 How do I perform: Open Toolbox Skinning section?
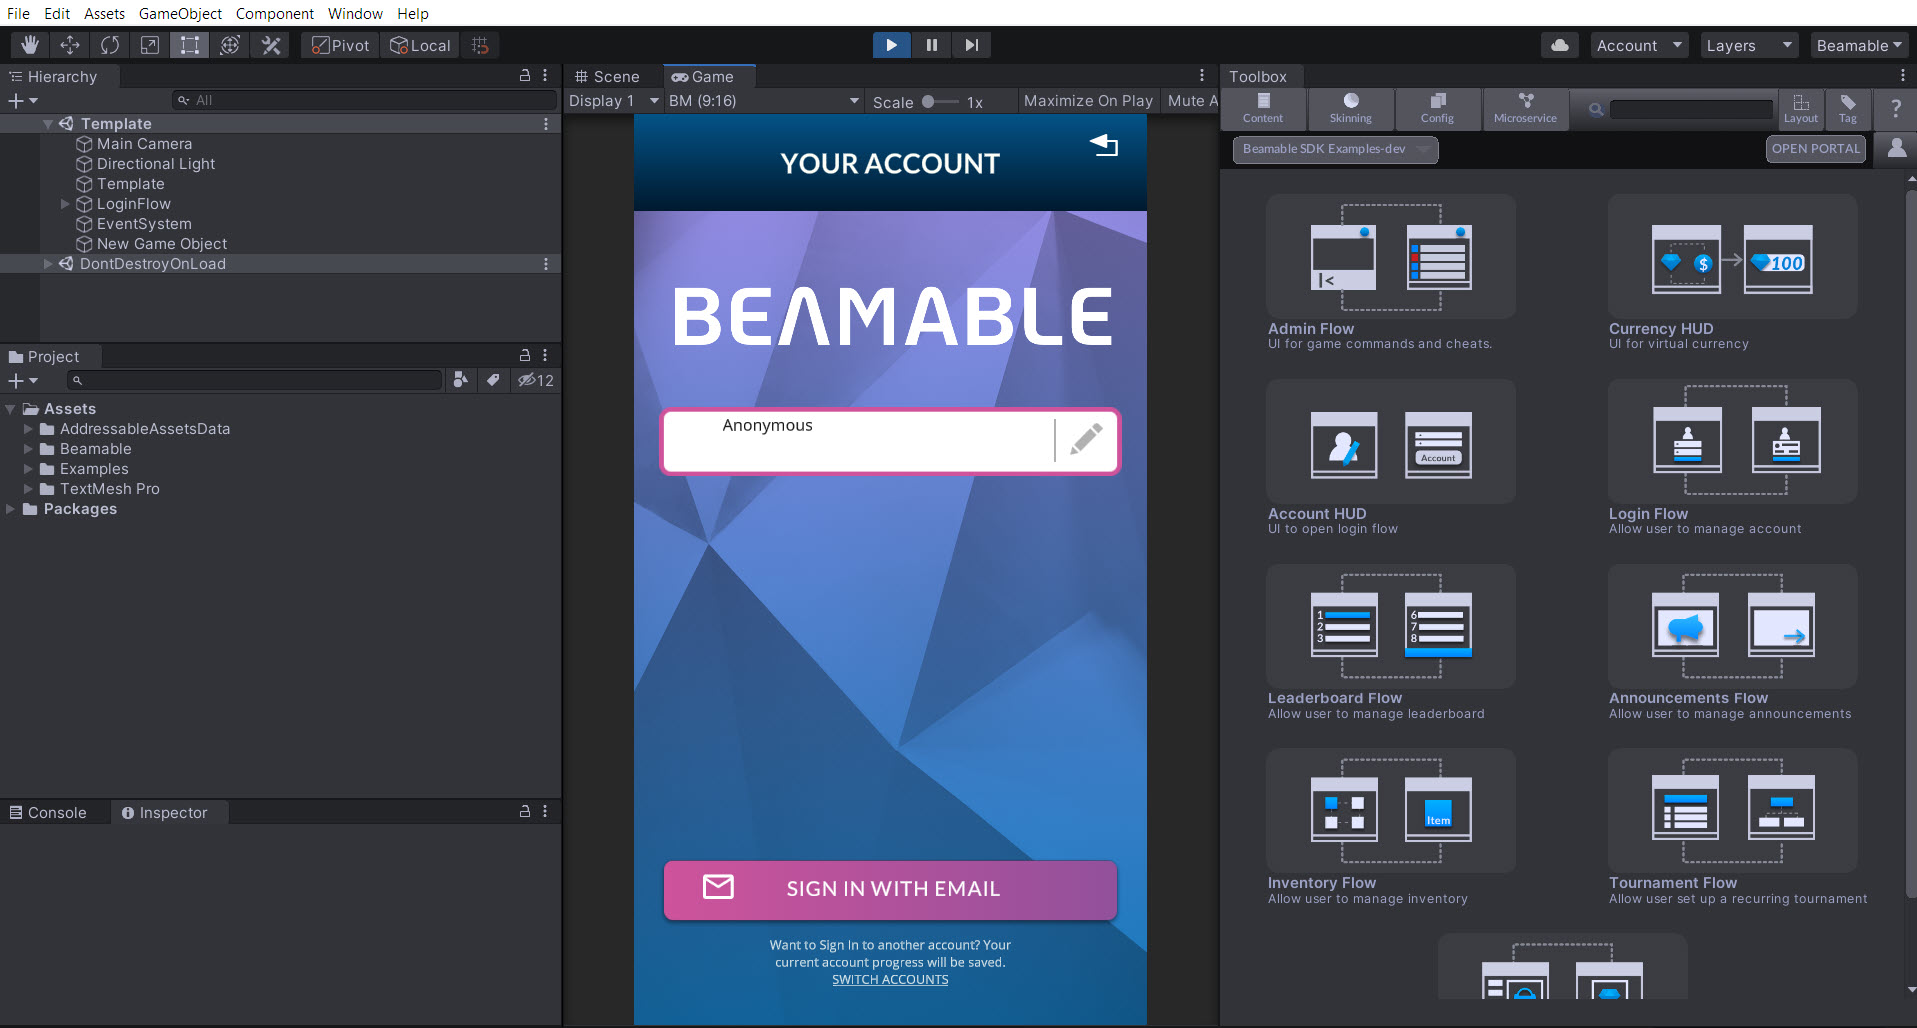tap(1351, 108)
